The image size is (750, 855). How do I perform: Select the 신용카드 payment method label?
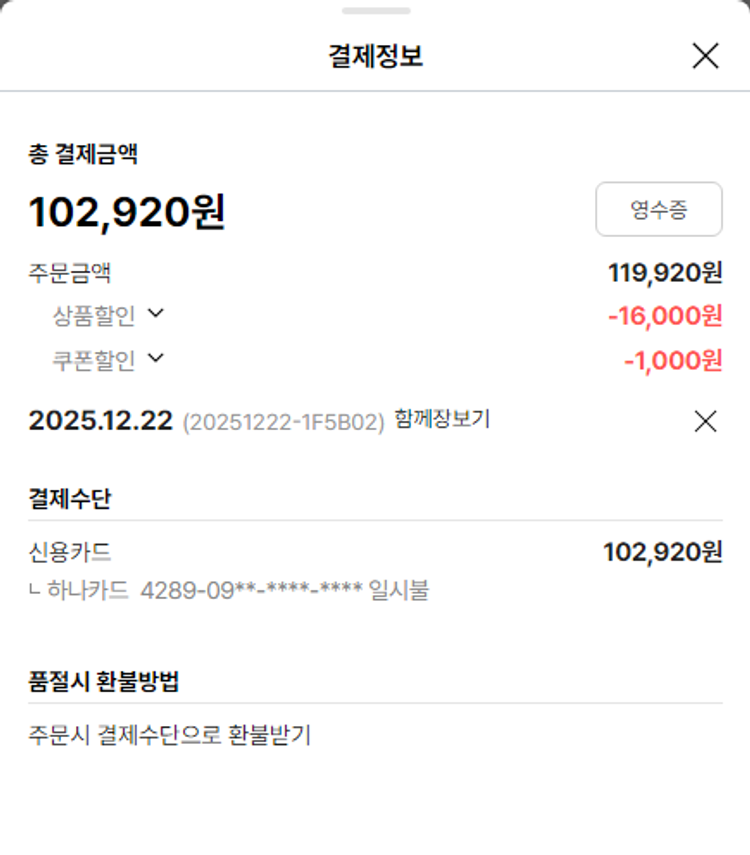[70, 552]
